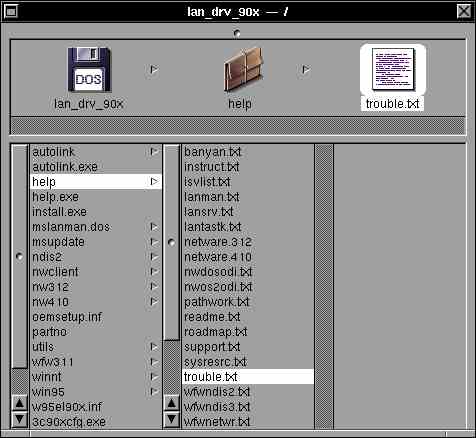Click arrow between lan_drv_90x and help icons
The width and height of the screenshot is (476, 438).
tap(154, 70)
